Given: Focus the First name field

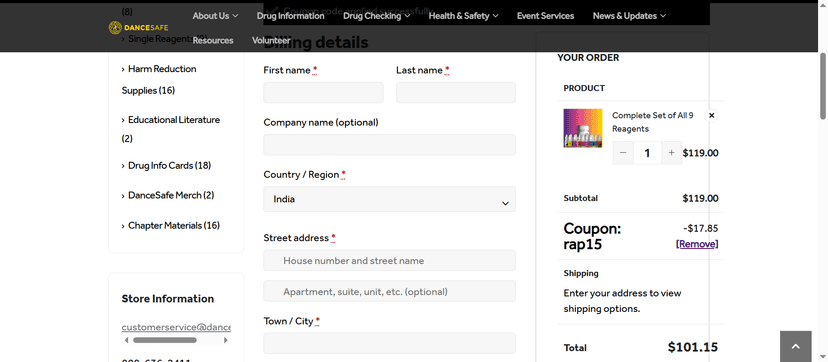Looking at the screenshot, I should point(323,92).
